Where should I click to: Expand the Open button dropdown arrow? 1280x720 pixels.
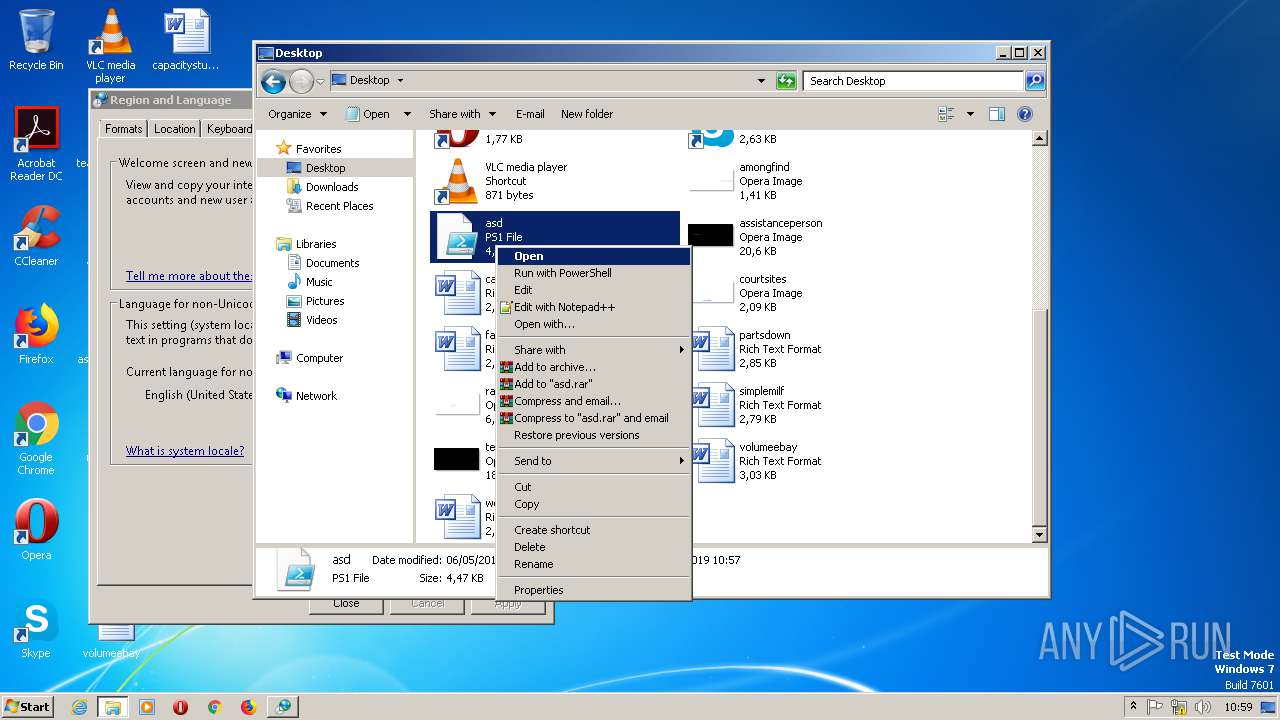[407, 114]
